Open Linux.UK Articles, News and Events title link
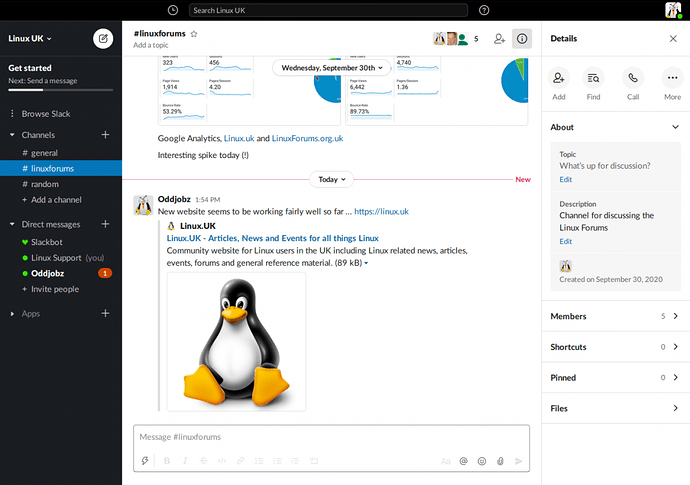 coord(272,238)
